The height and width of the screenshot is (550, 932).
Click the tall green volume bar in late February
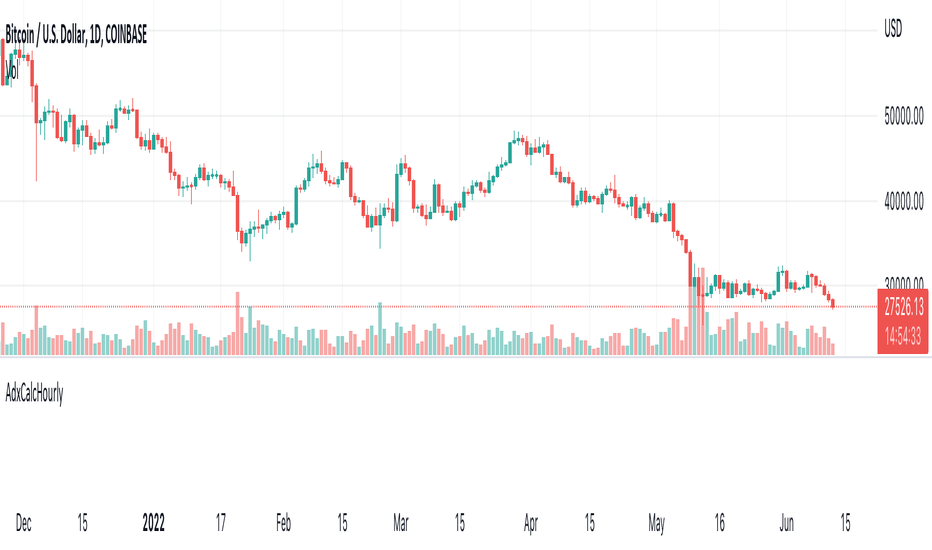point(380,329)
